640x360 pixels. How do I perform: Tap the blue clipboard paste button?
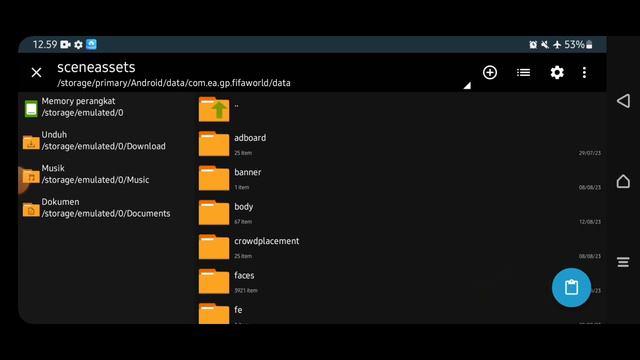click(571, 287)
